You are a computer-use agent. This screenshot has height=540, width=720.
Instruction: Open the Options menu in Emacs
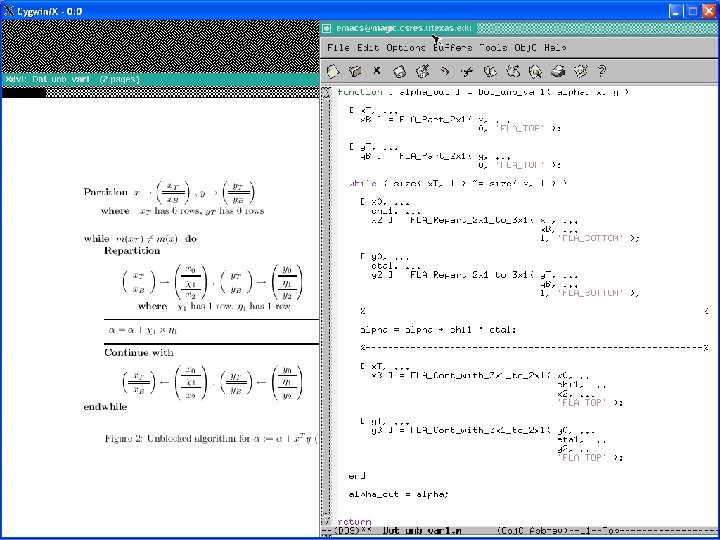(405, 48)
